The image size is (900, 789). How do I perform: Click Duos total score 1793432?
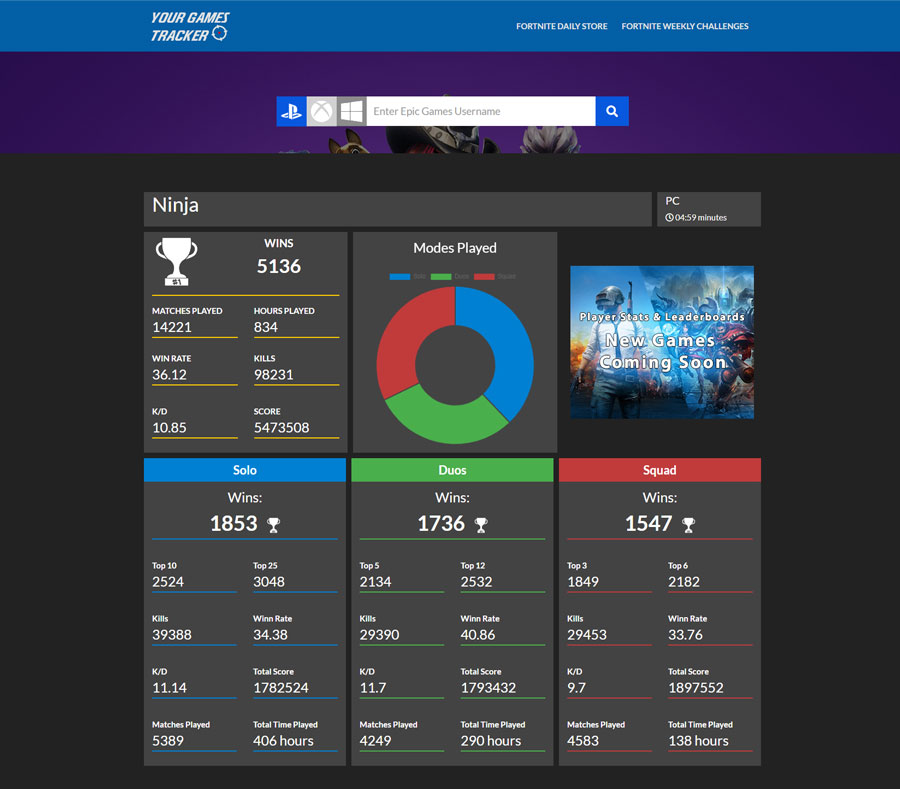click(488, 687)
